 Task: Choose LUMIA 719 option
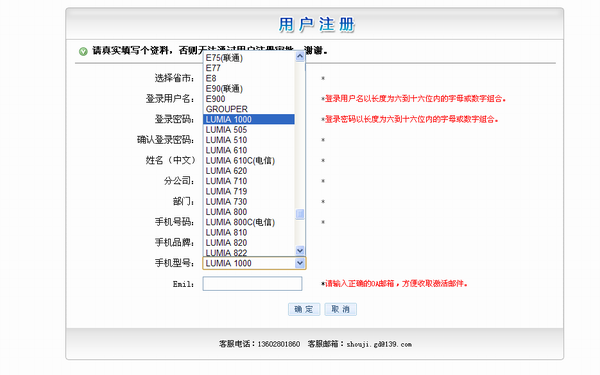249,191
